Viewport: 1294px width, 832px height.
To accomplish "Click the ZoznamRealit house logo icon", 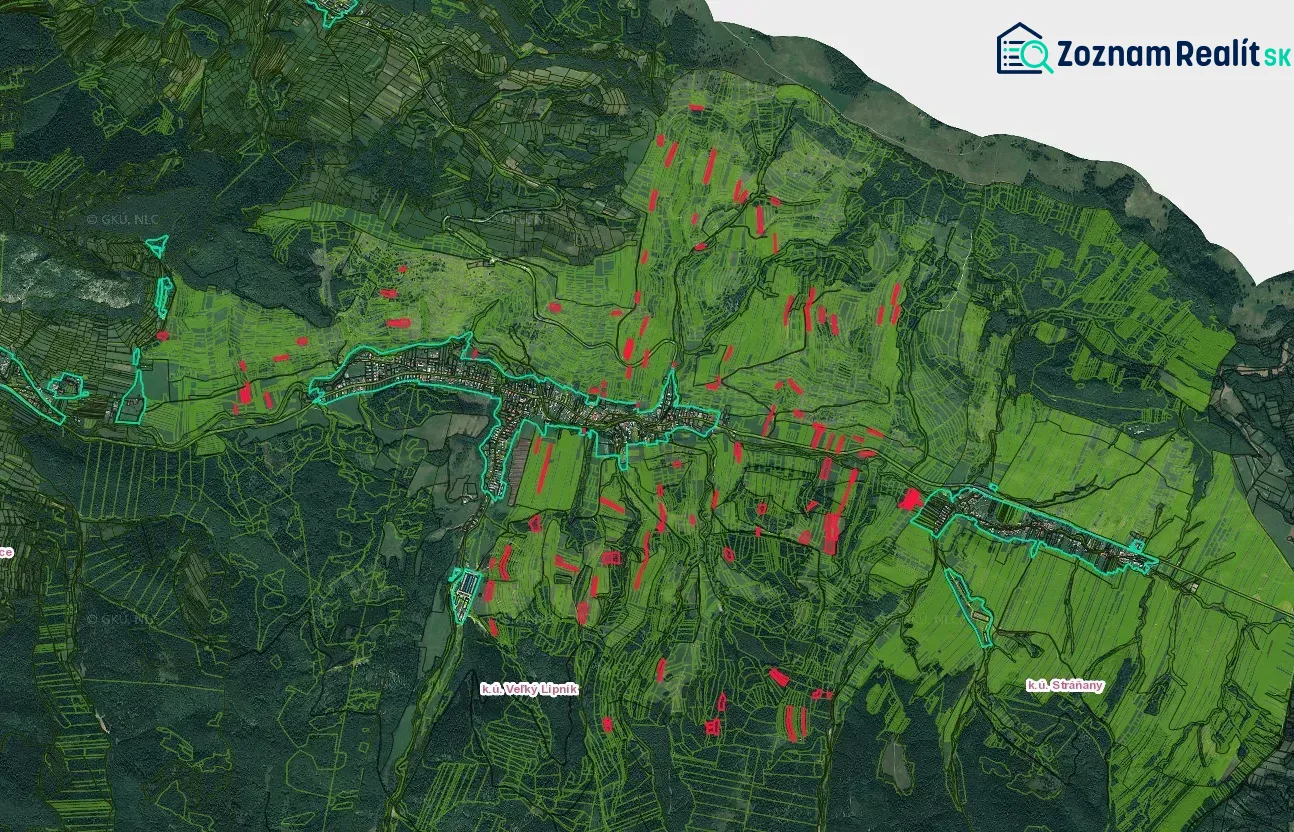I will 1024,49.
